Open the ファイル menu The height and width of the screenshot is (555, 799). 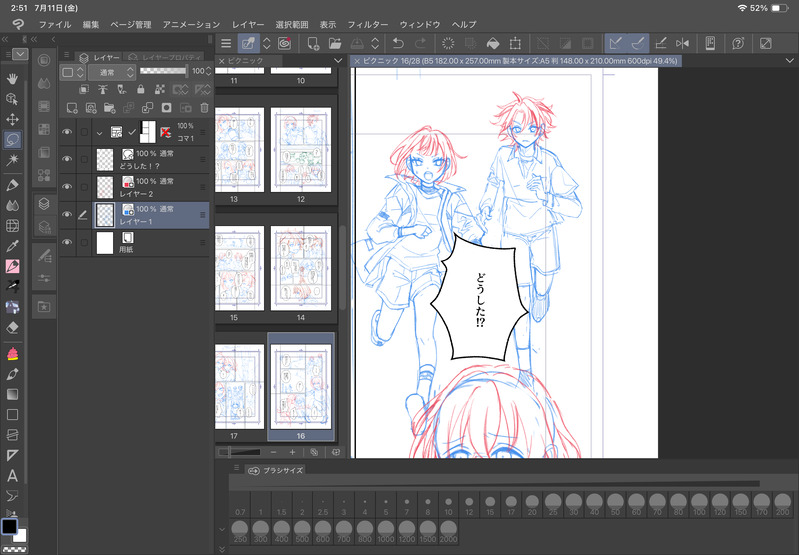coord(55,24)
